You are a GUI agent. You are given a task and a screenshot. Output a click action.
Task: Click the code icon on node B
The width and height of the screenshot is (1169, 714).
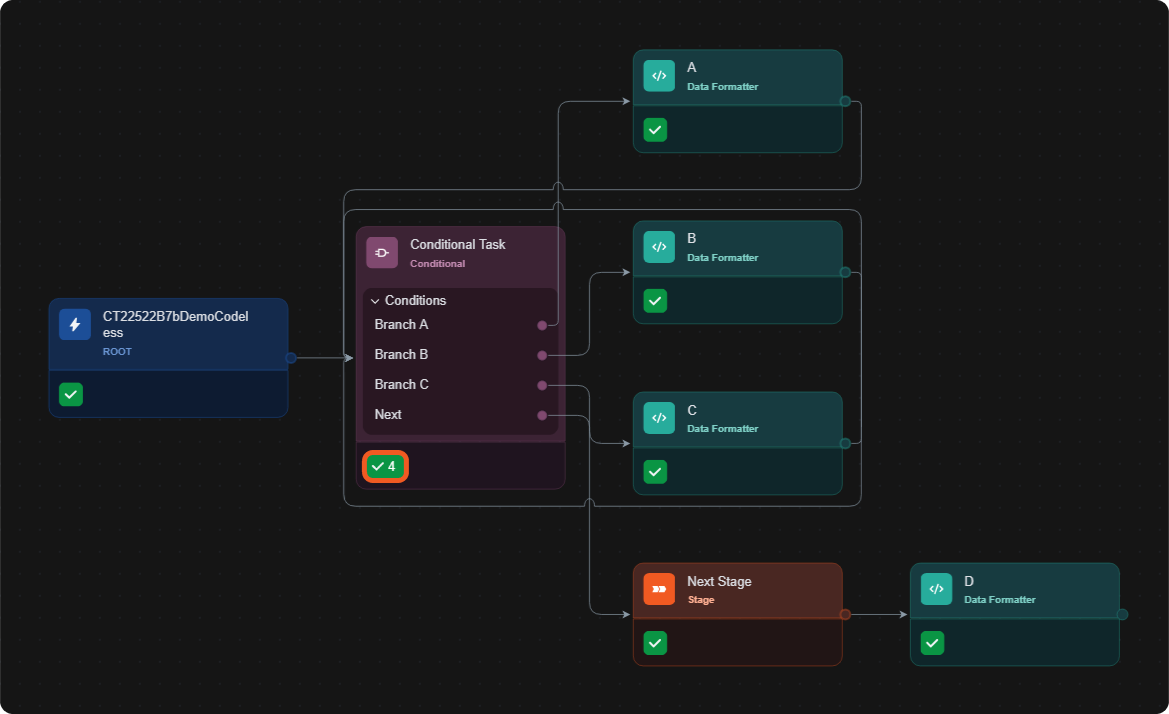click(659, 247)
